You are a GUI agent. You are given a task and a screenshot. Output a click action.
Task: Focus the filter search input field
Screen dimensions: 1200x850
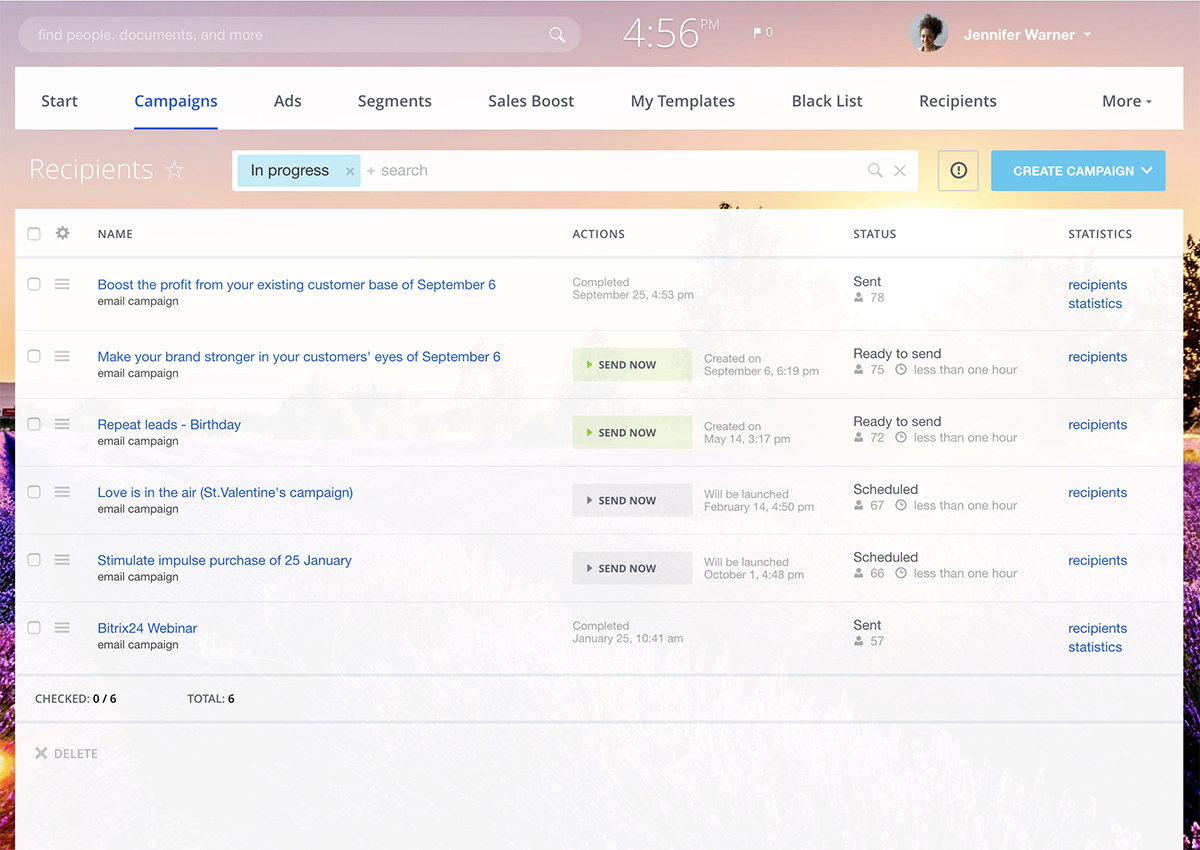(x=610, y=171)
